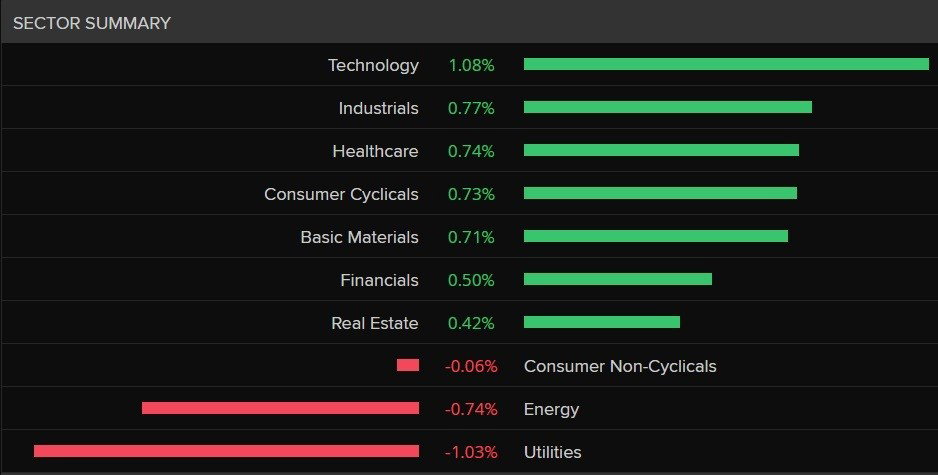The height and width of the screenshot is (475, 938).
Task: Click the Industrials sector label
Action: pyautogui.click(x=379, y=108)
